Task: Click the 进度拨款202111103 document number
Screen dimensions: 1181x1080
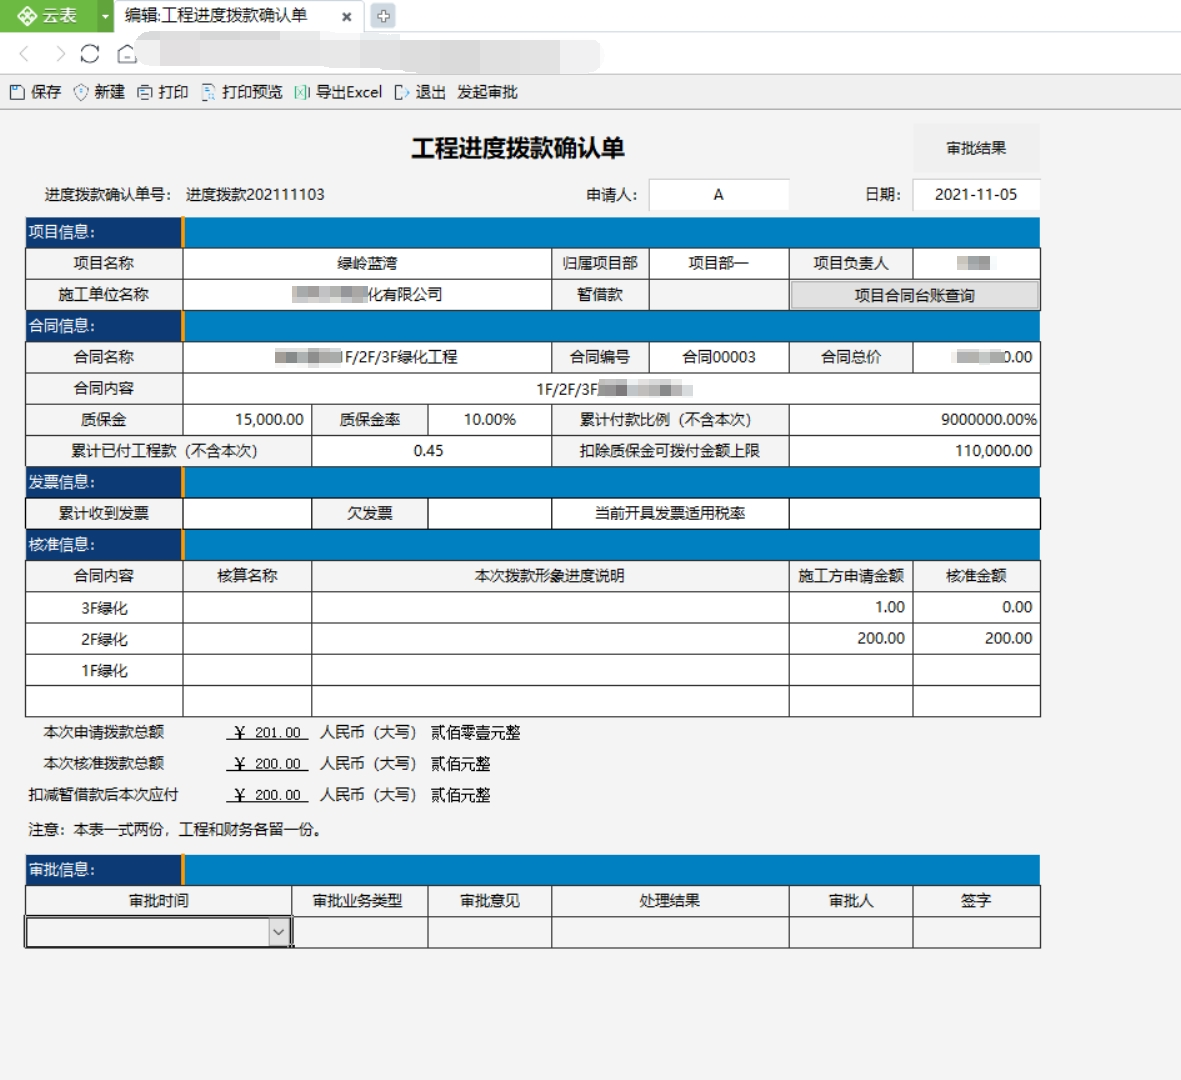Action: 255,194
